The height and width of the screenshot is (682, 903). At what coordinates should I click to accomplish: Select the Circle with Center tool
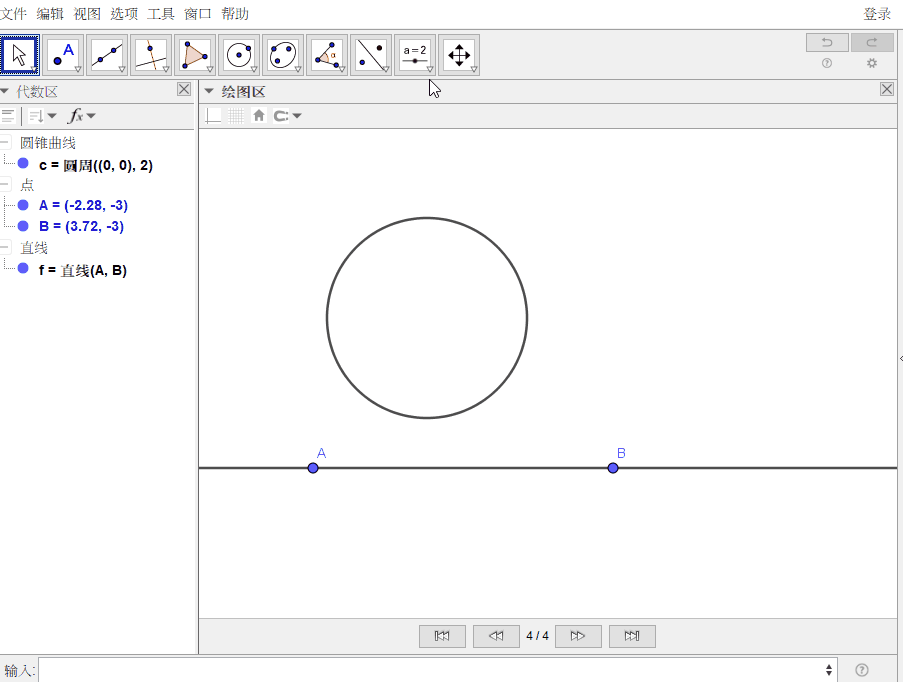(x=238, y=54)
